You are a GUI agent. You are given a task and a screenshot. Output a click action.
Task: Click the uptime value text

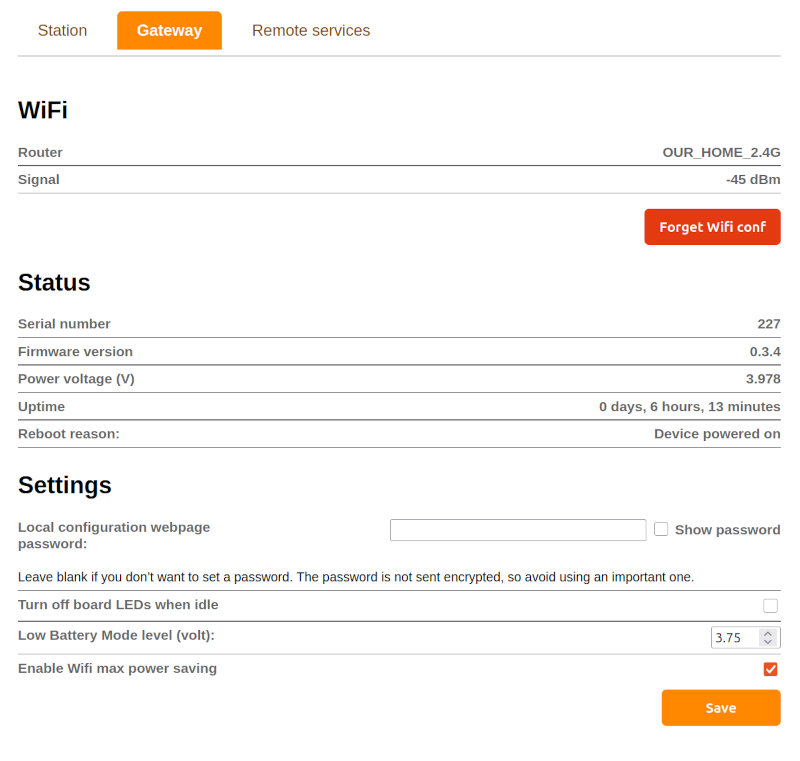(x=689, y=407)
